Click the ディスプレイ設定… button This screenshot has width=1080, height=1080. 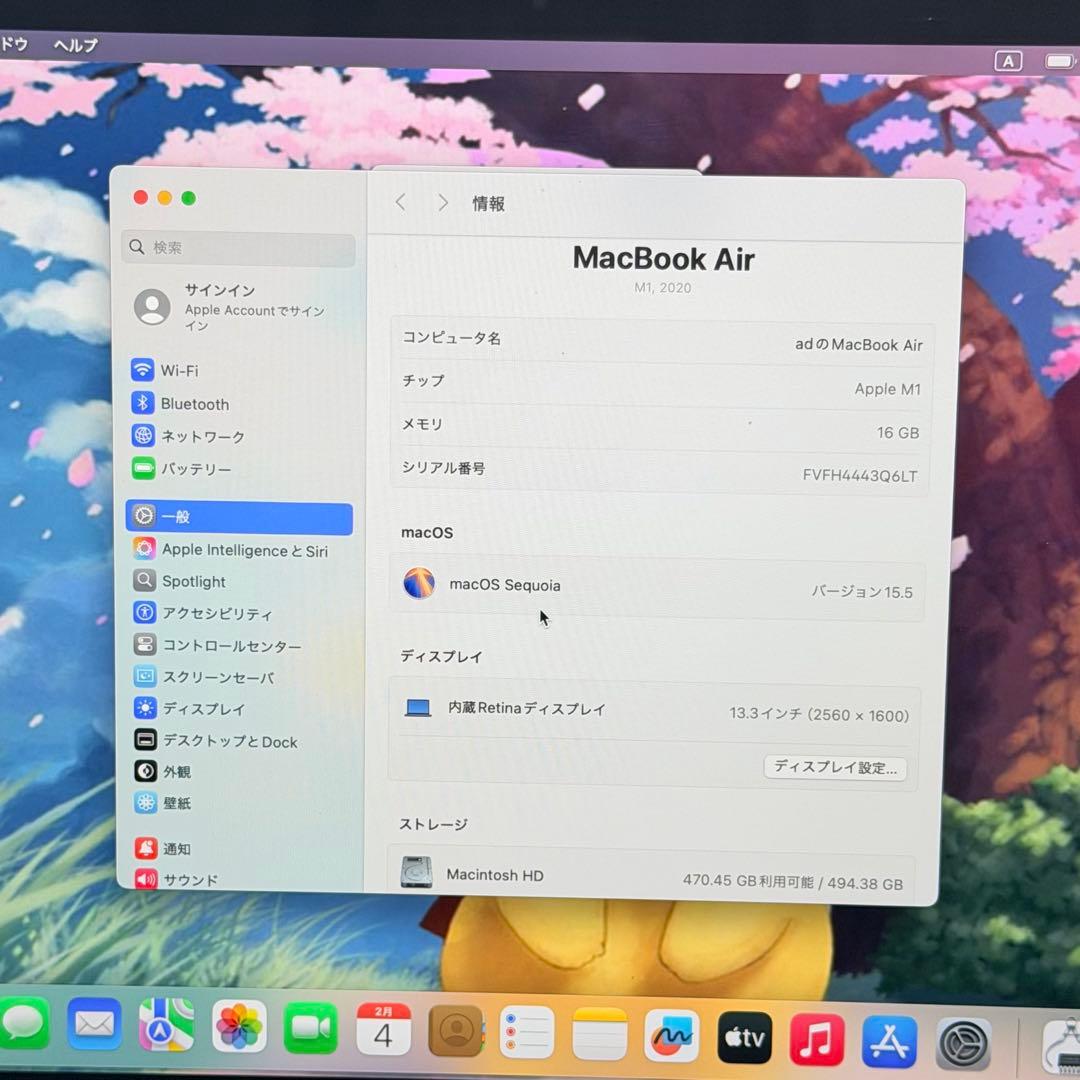click(x=835, y=767)
